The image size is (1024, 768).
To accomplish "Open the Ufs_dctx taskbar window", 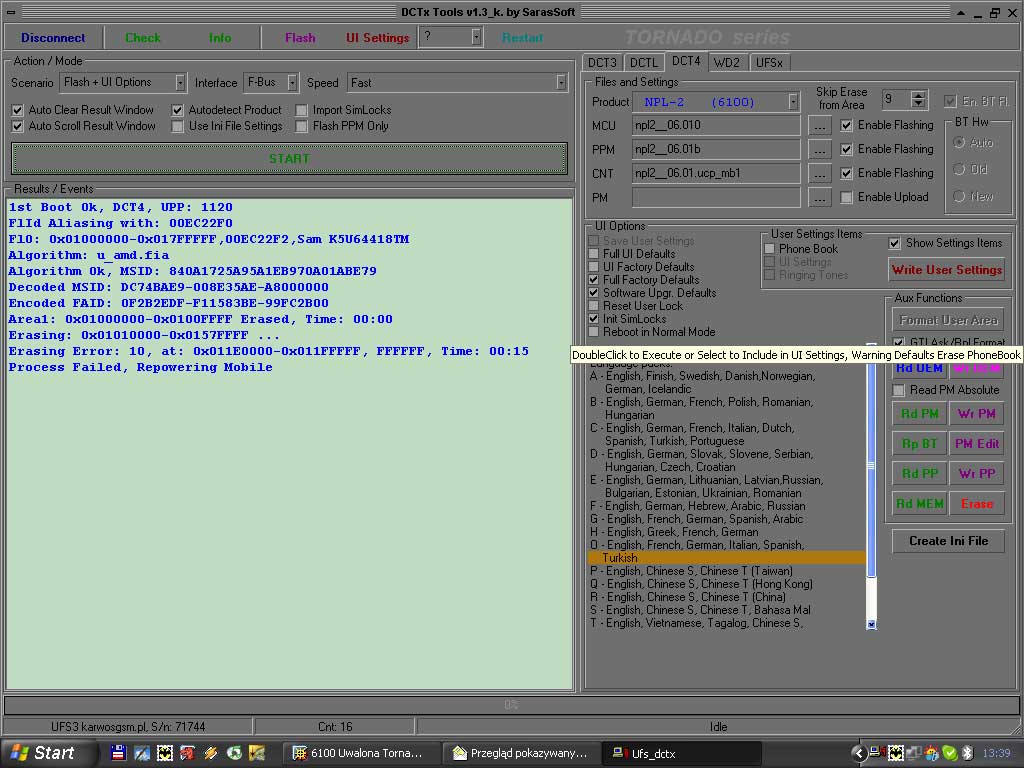I will click(x=681, y=753).
